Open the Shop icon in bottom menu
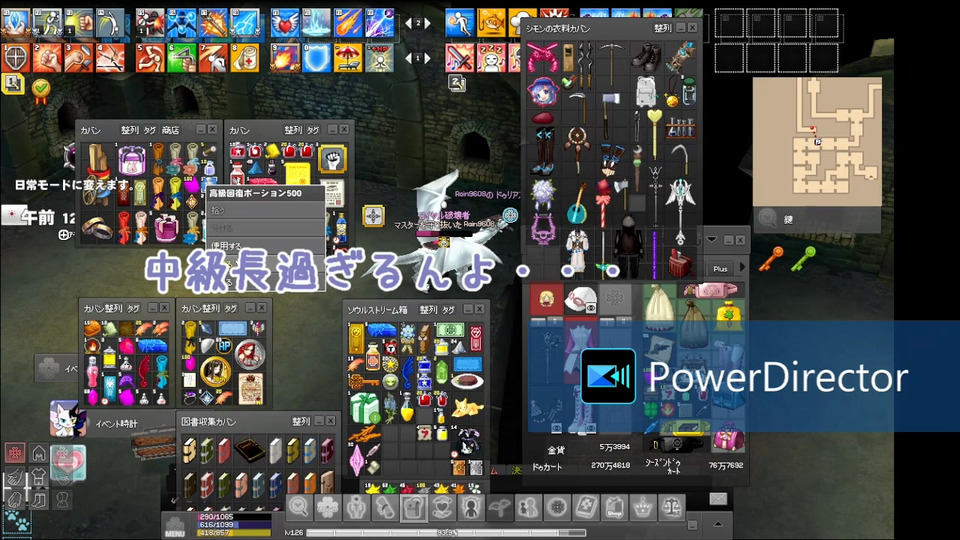The width and height of the screenshot is (960, 540). coord(614,508)
